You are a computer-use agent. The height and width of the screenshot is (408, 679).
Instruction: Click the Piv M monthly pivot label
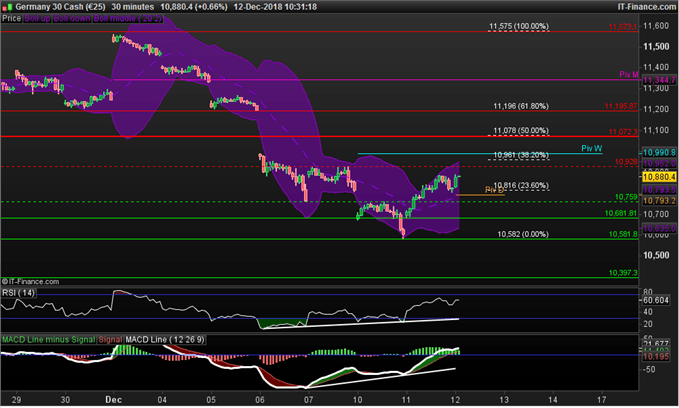pos(628,74)
